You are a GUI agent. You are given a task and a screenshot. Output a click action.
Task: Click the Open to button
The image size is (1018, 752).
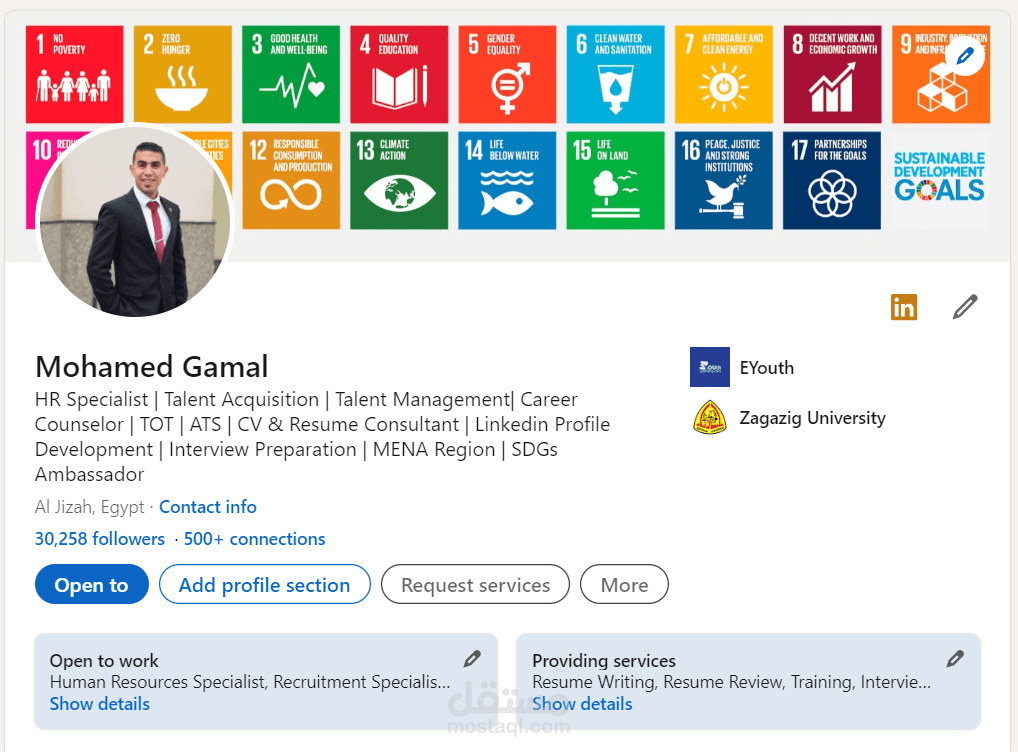(x=92, y=584)
